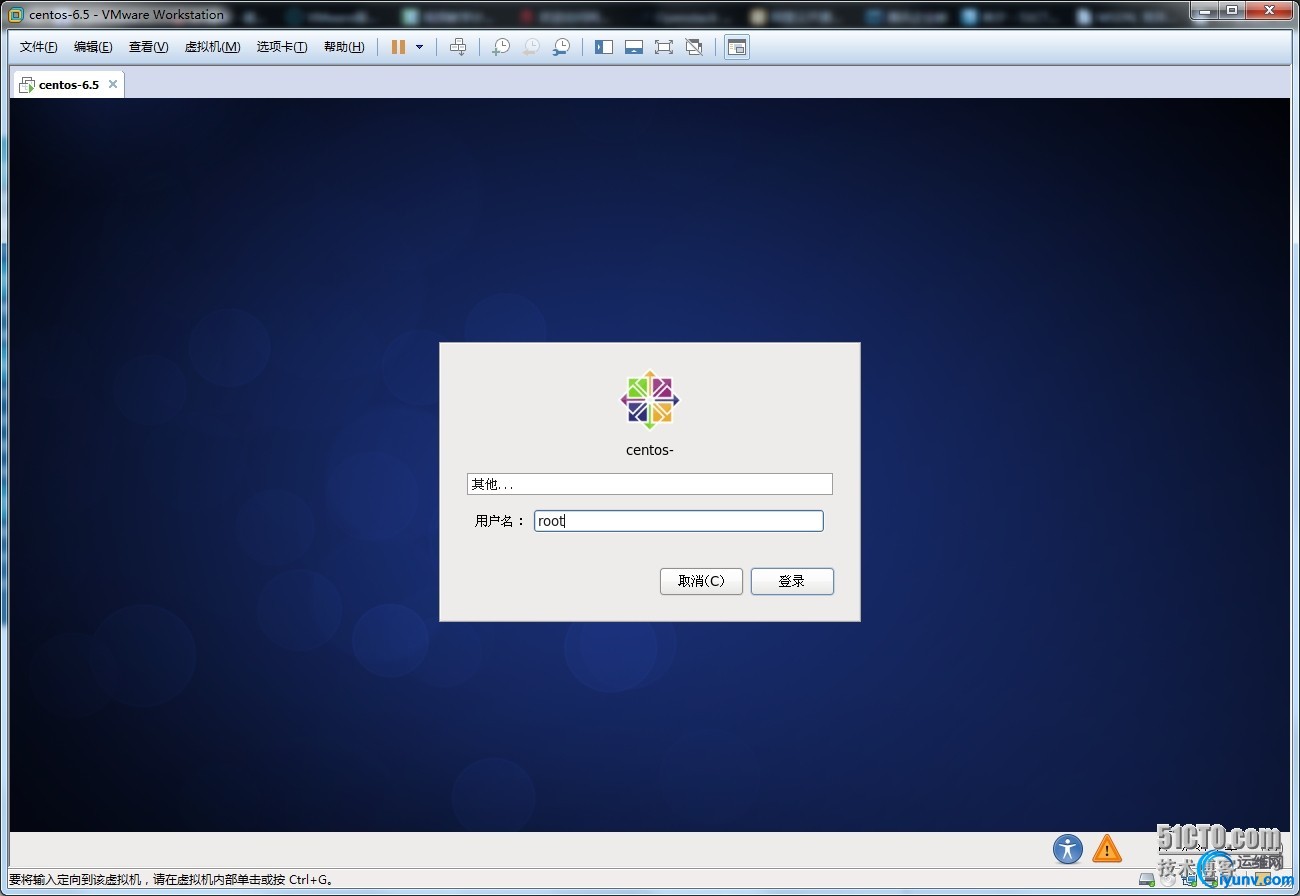The image size is (1300, 896).
Task: Click the CentOS logo in login dialog
Action: (650, 400)
